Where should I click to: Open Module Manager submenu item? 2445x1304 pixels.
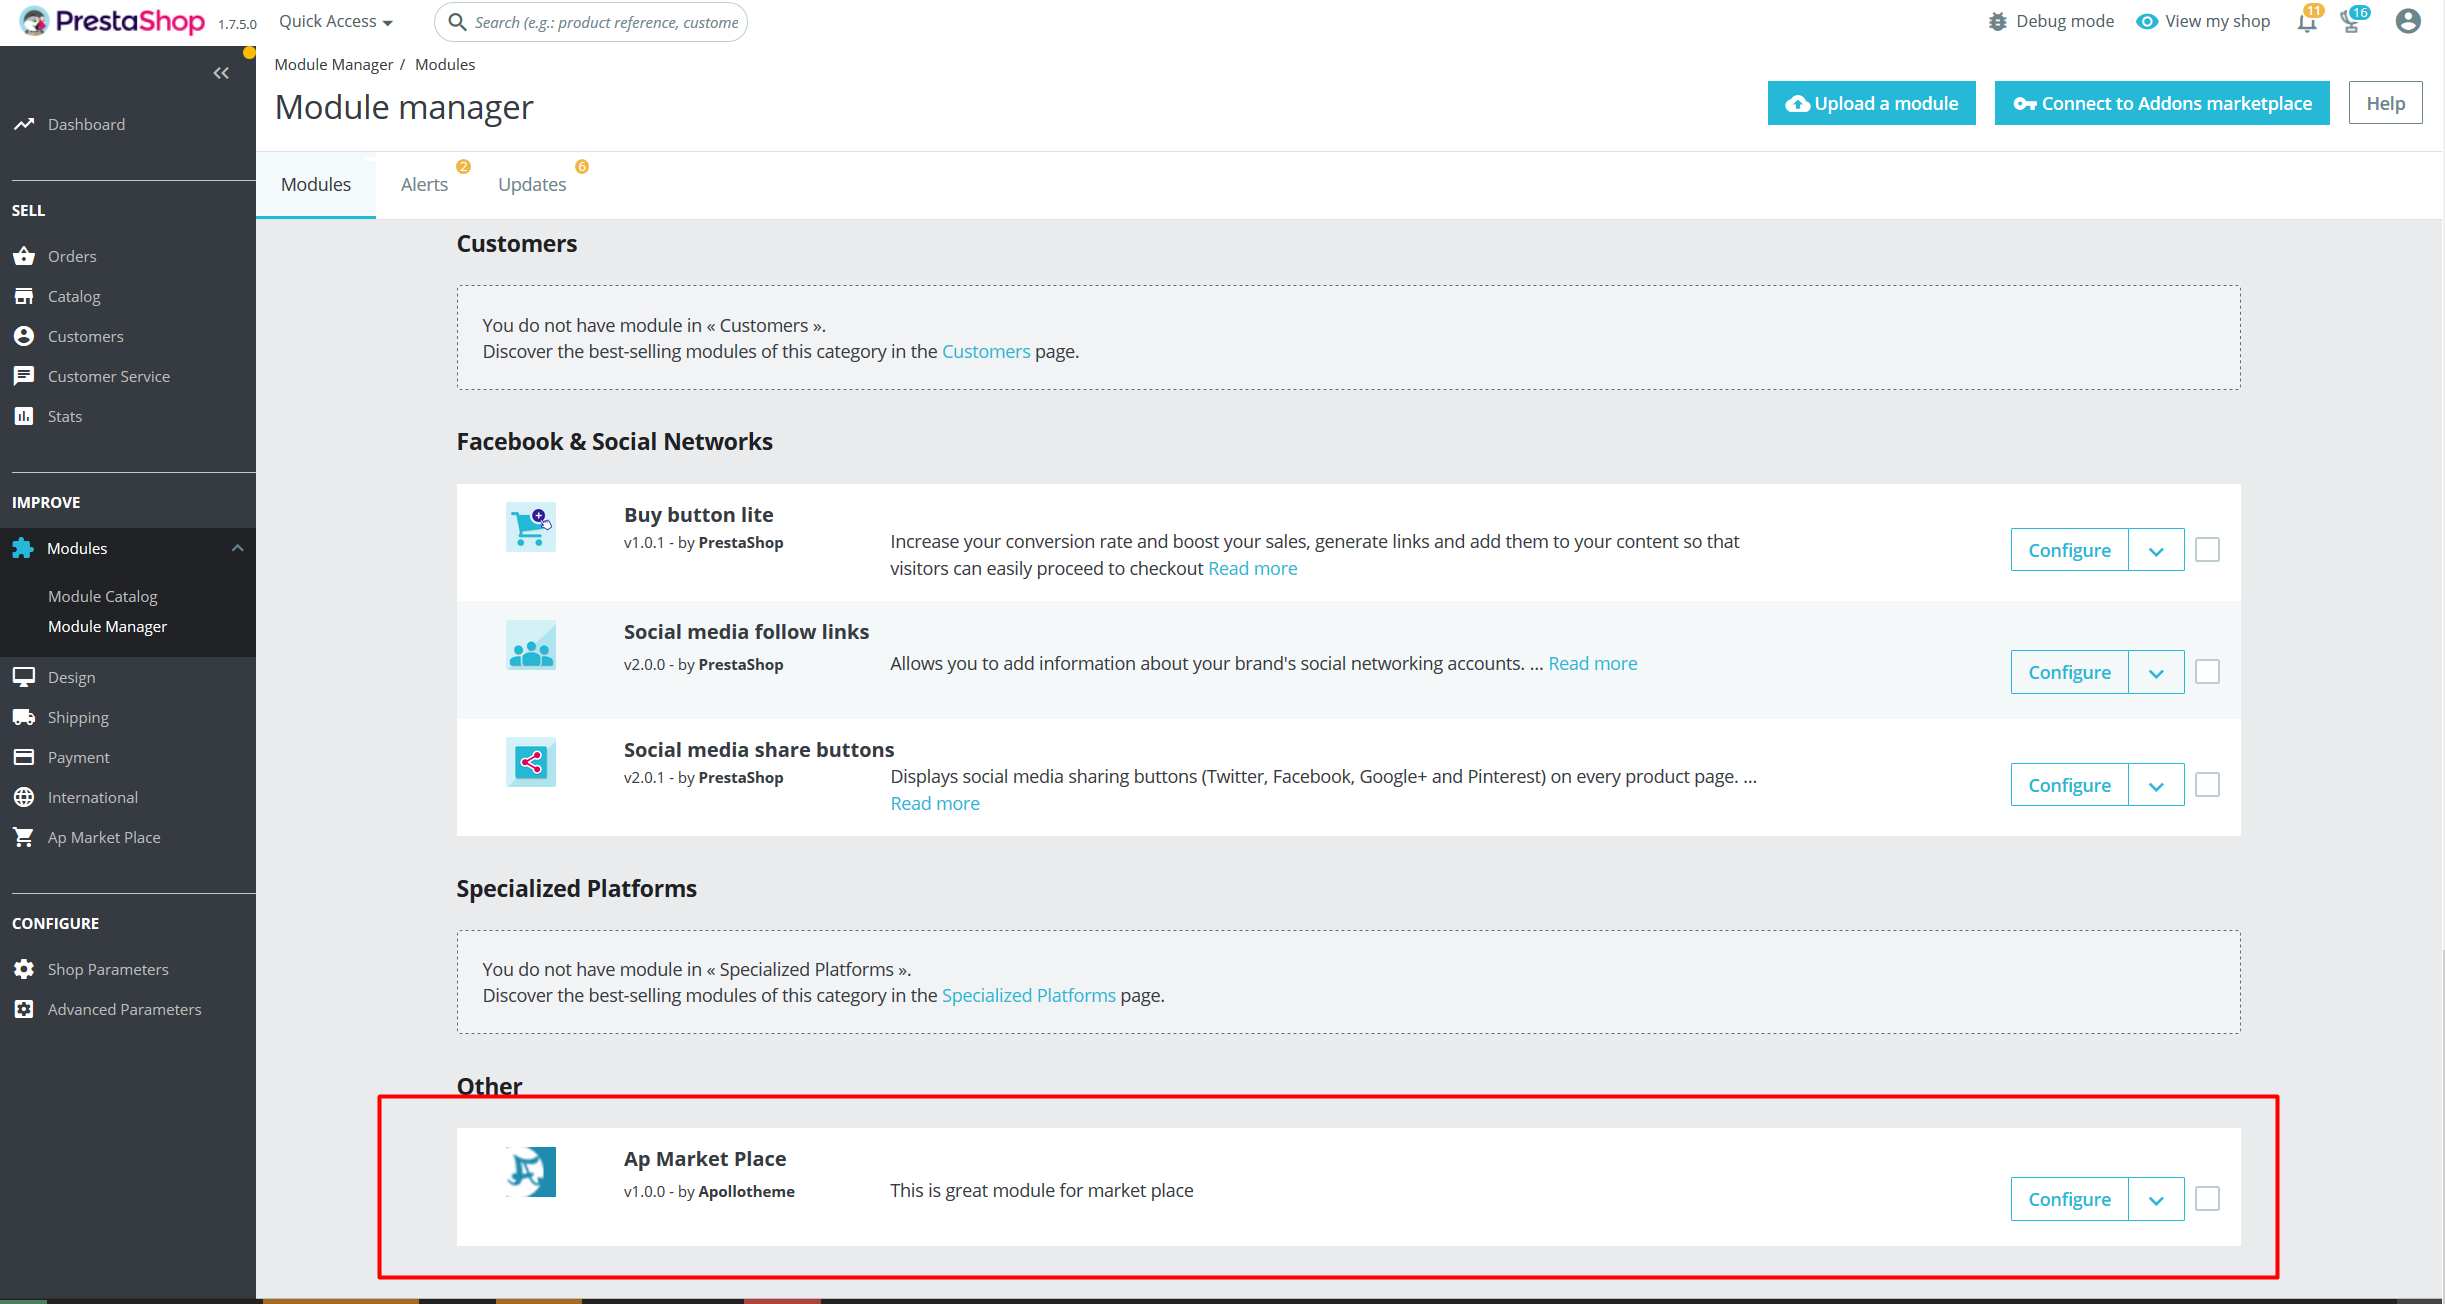click(107, 626)
